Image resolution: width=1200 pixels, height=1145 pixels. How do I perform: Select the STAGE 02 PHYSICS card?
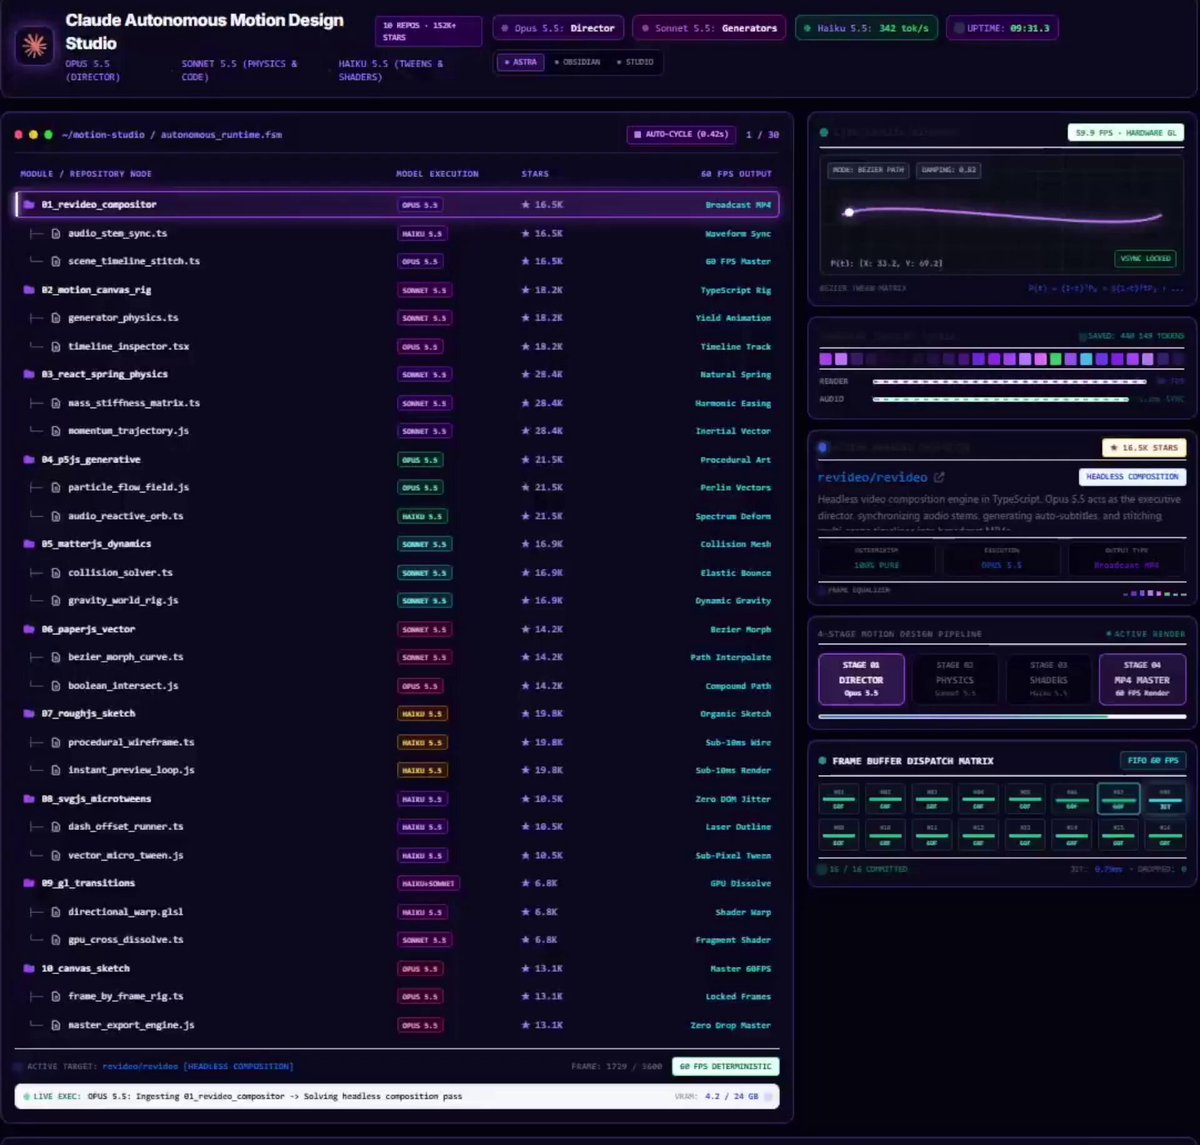click(x=955, y=679)
